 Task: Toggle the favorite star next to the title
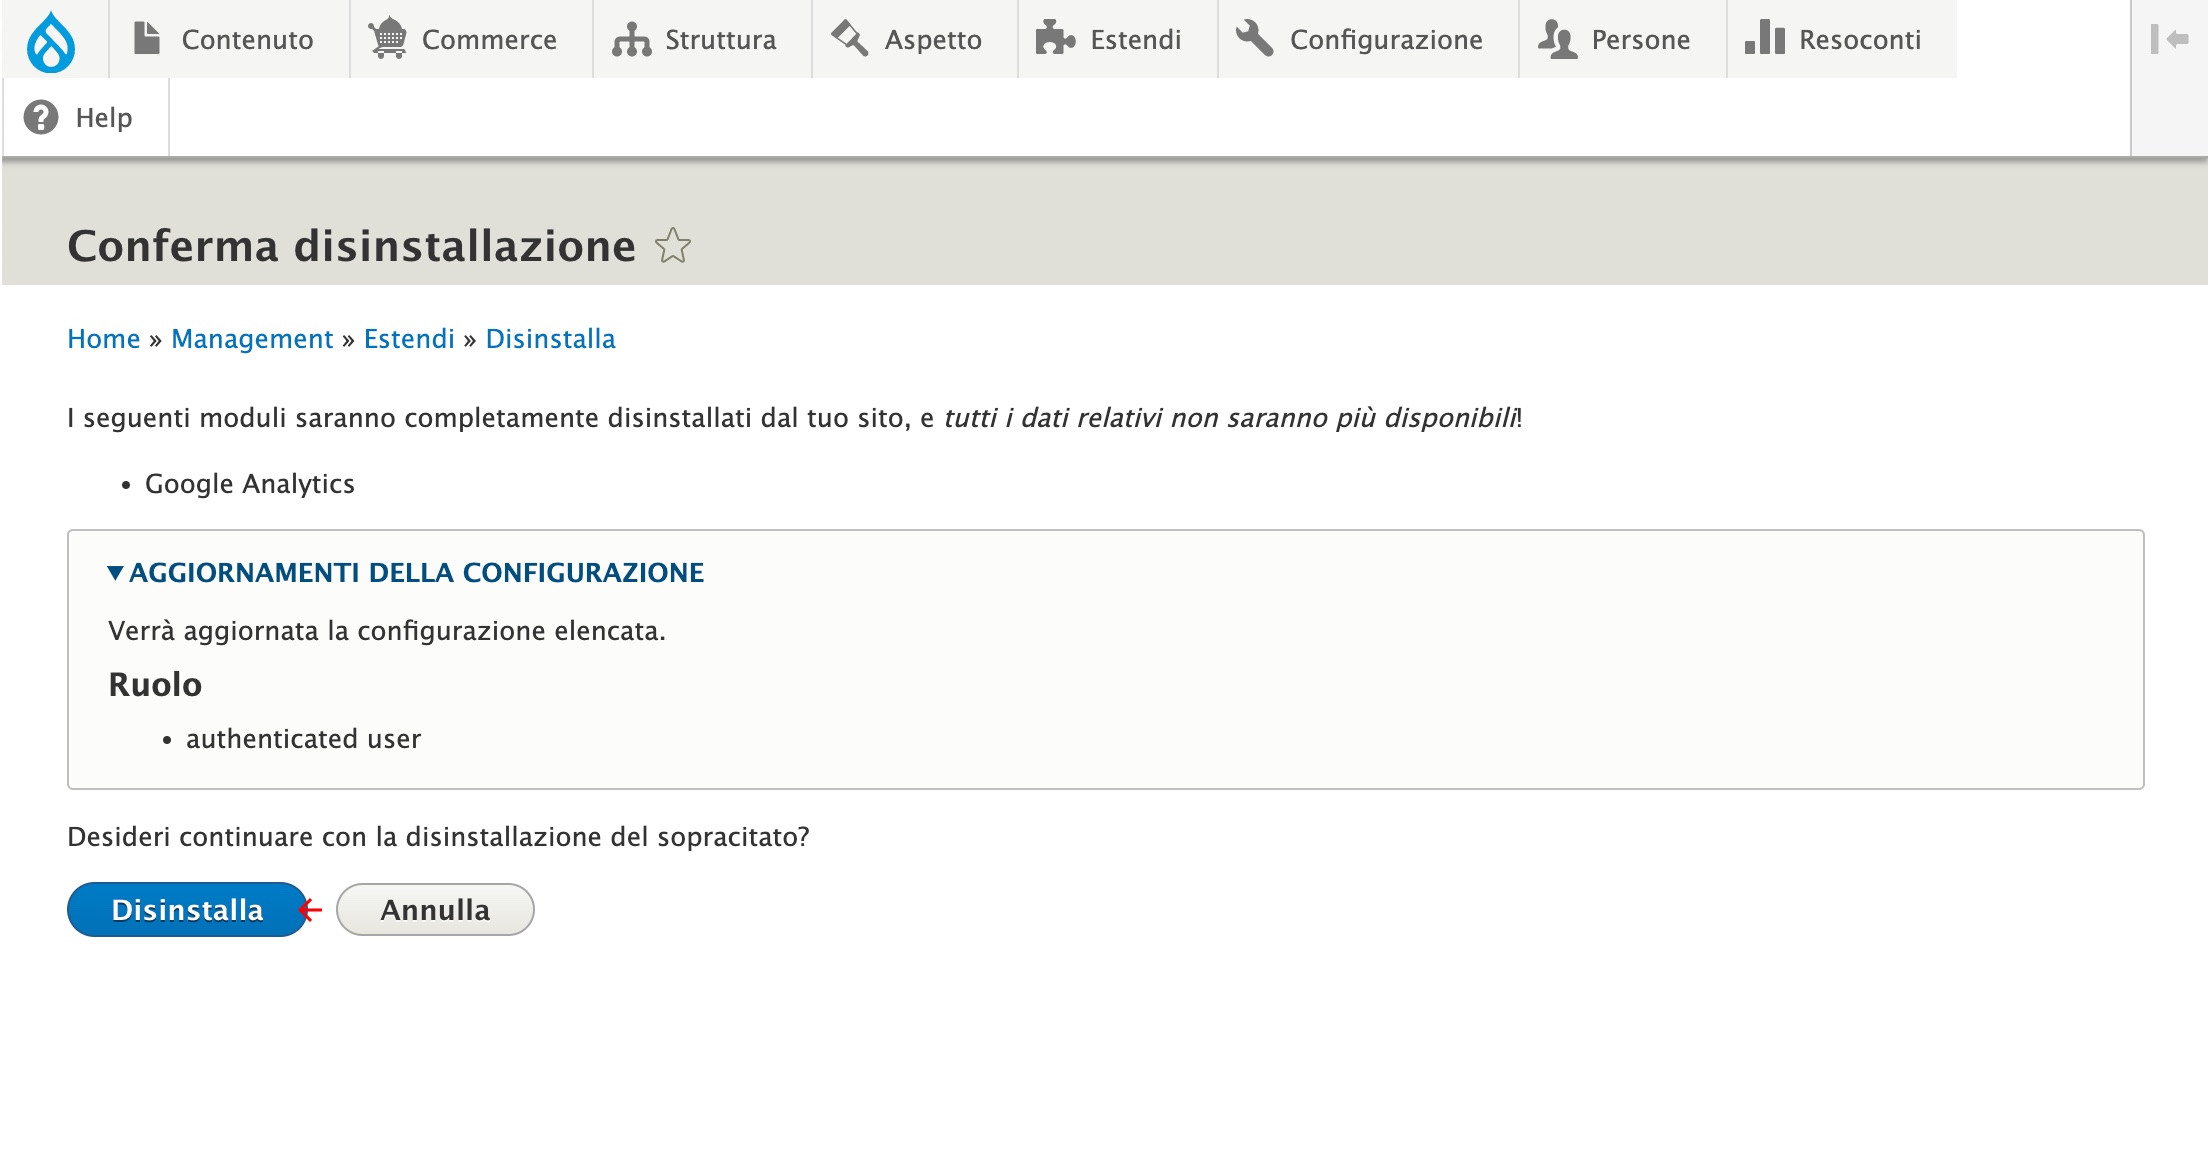click(x=673, y=246)
